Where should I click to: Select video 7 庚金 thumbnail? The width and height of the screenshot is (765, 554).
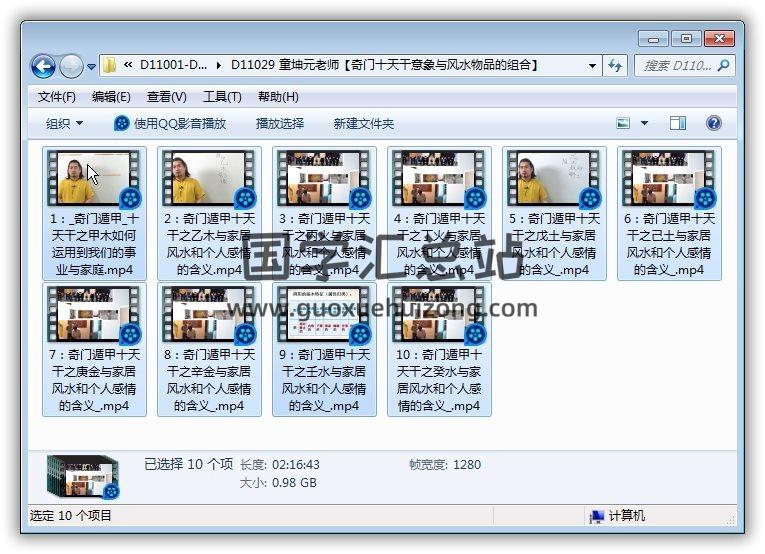click(94, 314)
